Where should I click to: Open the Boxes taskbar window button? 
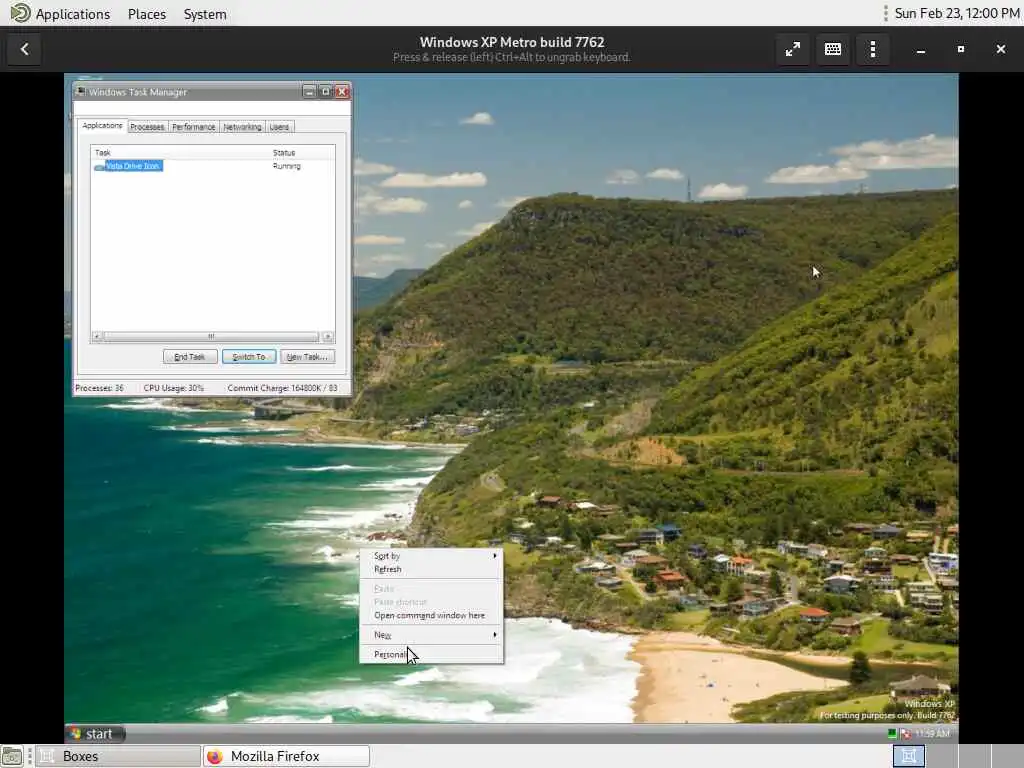click(118, 756)
